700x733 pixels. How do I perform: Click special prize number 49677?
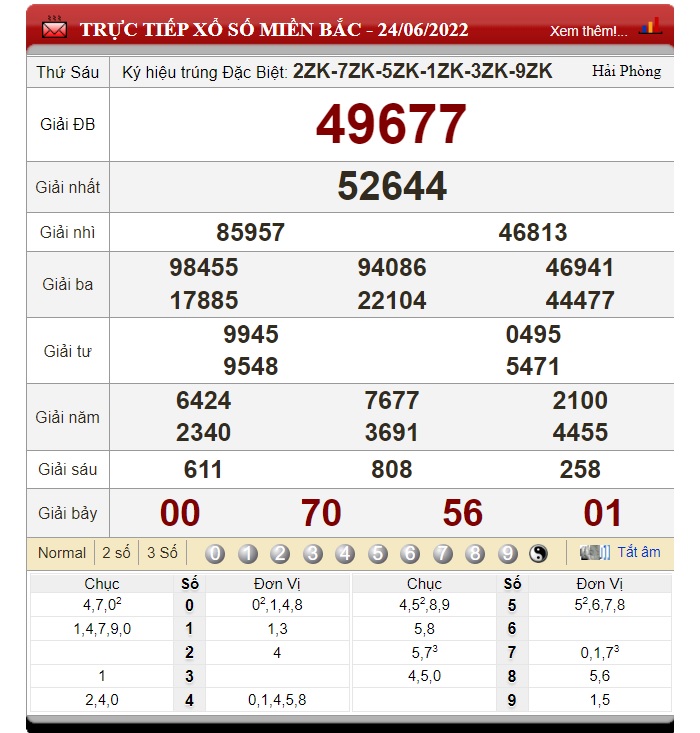(x=391, y=124)
